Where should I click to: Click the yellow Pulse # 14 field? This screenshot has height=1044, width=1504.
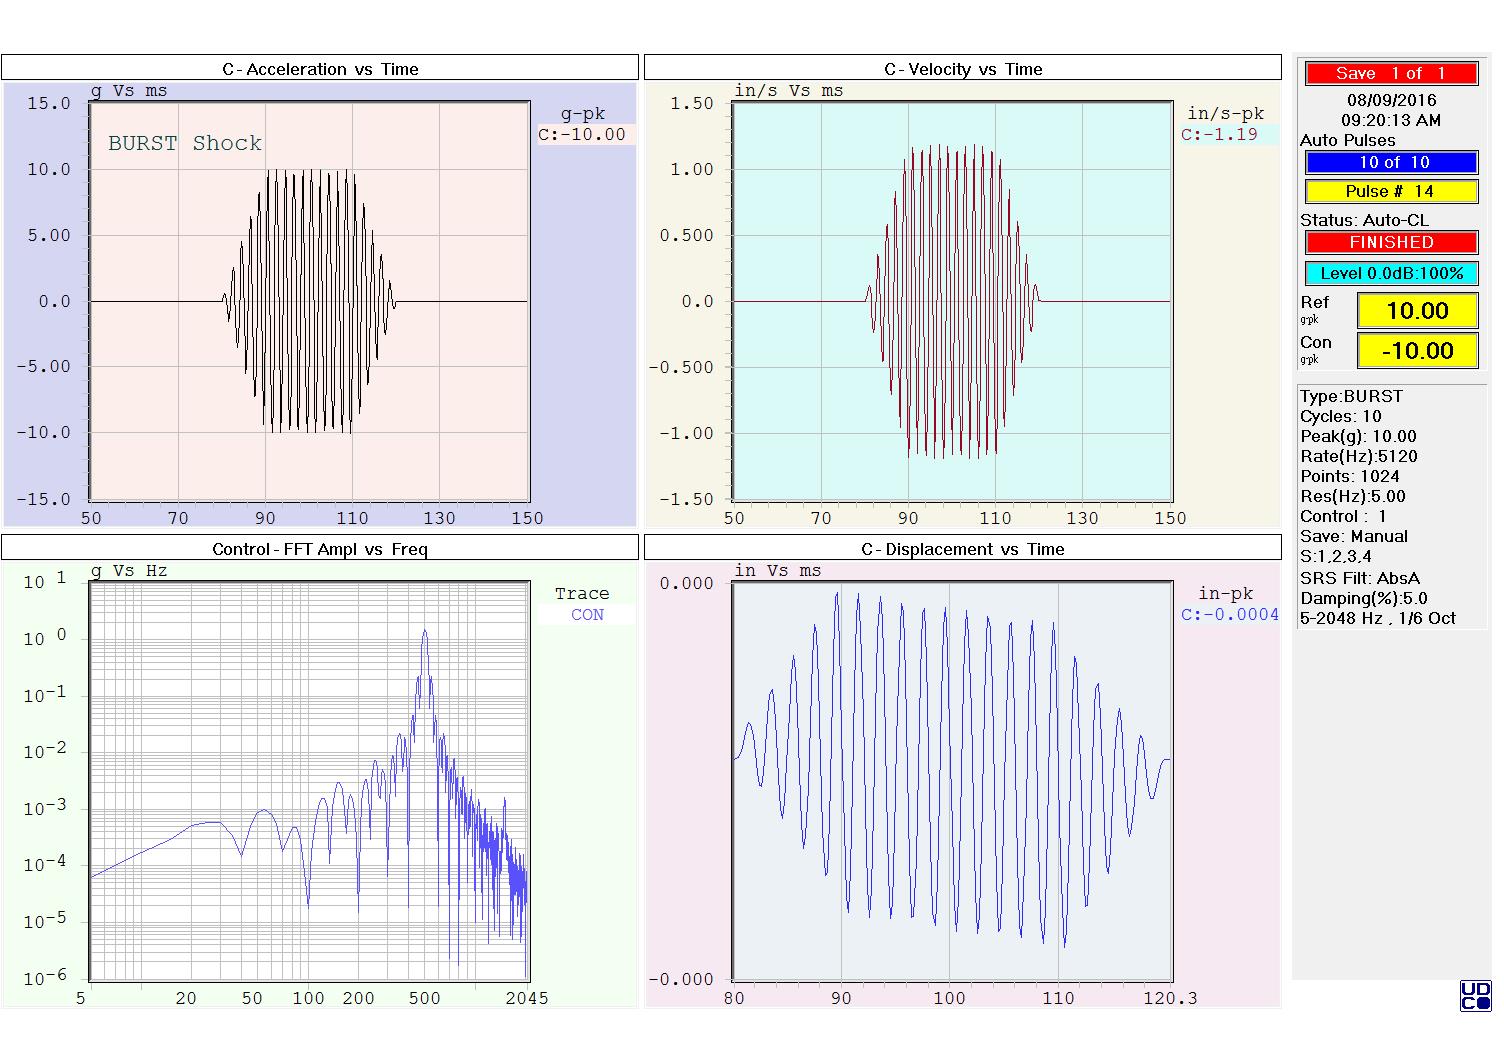tap(1391, 191)
